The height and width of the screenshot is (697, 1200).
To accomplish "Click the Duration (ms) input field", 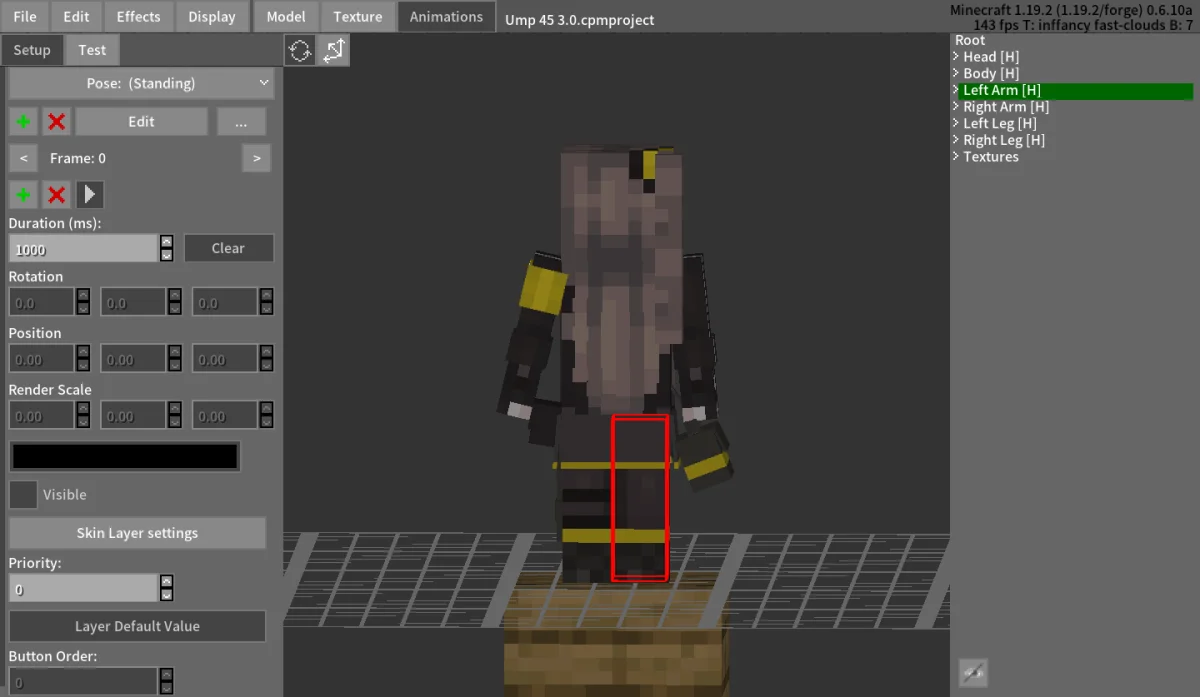I will 83,249.
